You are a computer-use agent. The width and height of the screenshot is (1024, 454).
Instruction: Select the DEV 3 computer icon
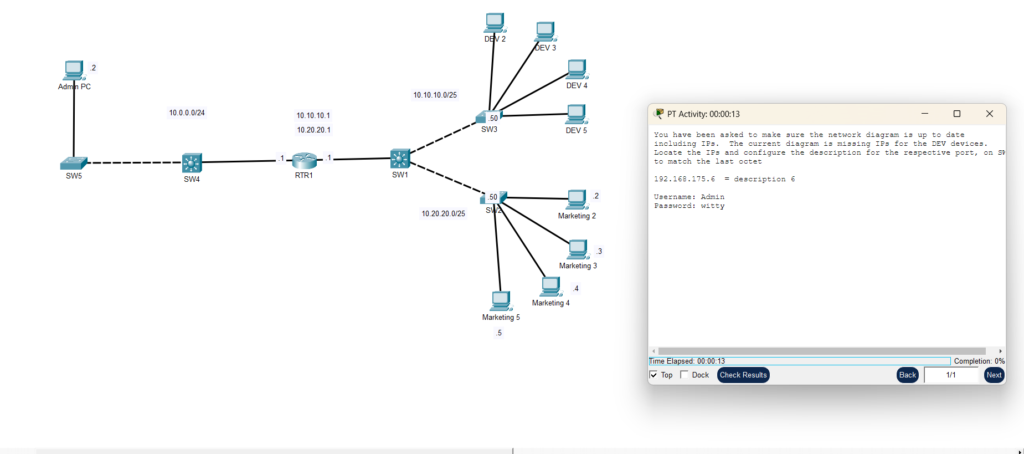point(545,31)
